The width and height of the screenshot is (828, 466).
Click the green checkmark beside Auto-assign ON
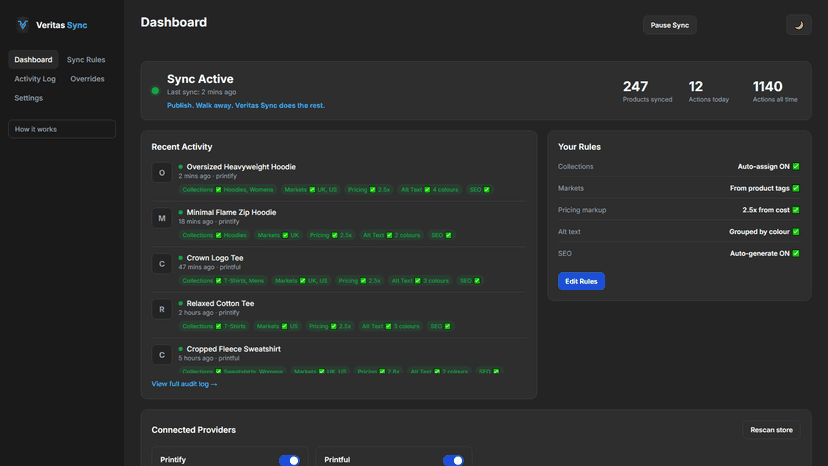click(796, 166)
